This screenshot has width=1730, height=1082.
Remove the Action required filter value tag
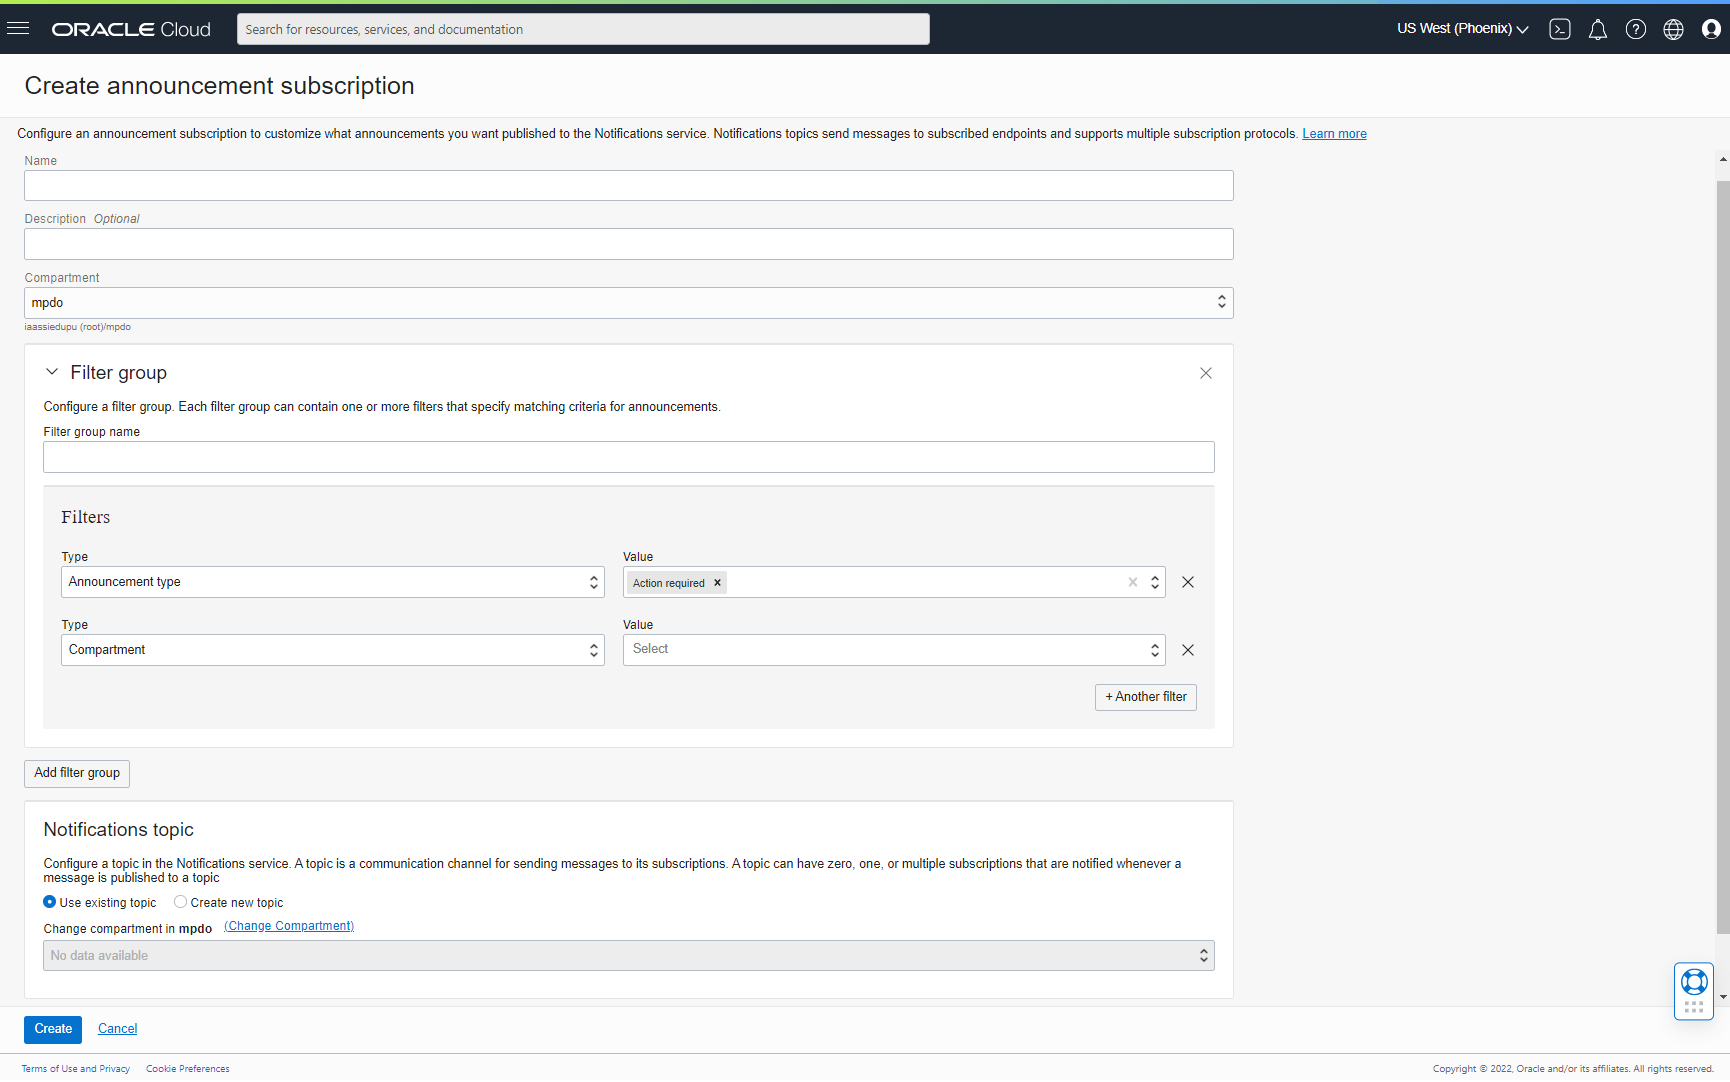click(x=717, y=582)
